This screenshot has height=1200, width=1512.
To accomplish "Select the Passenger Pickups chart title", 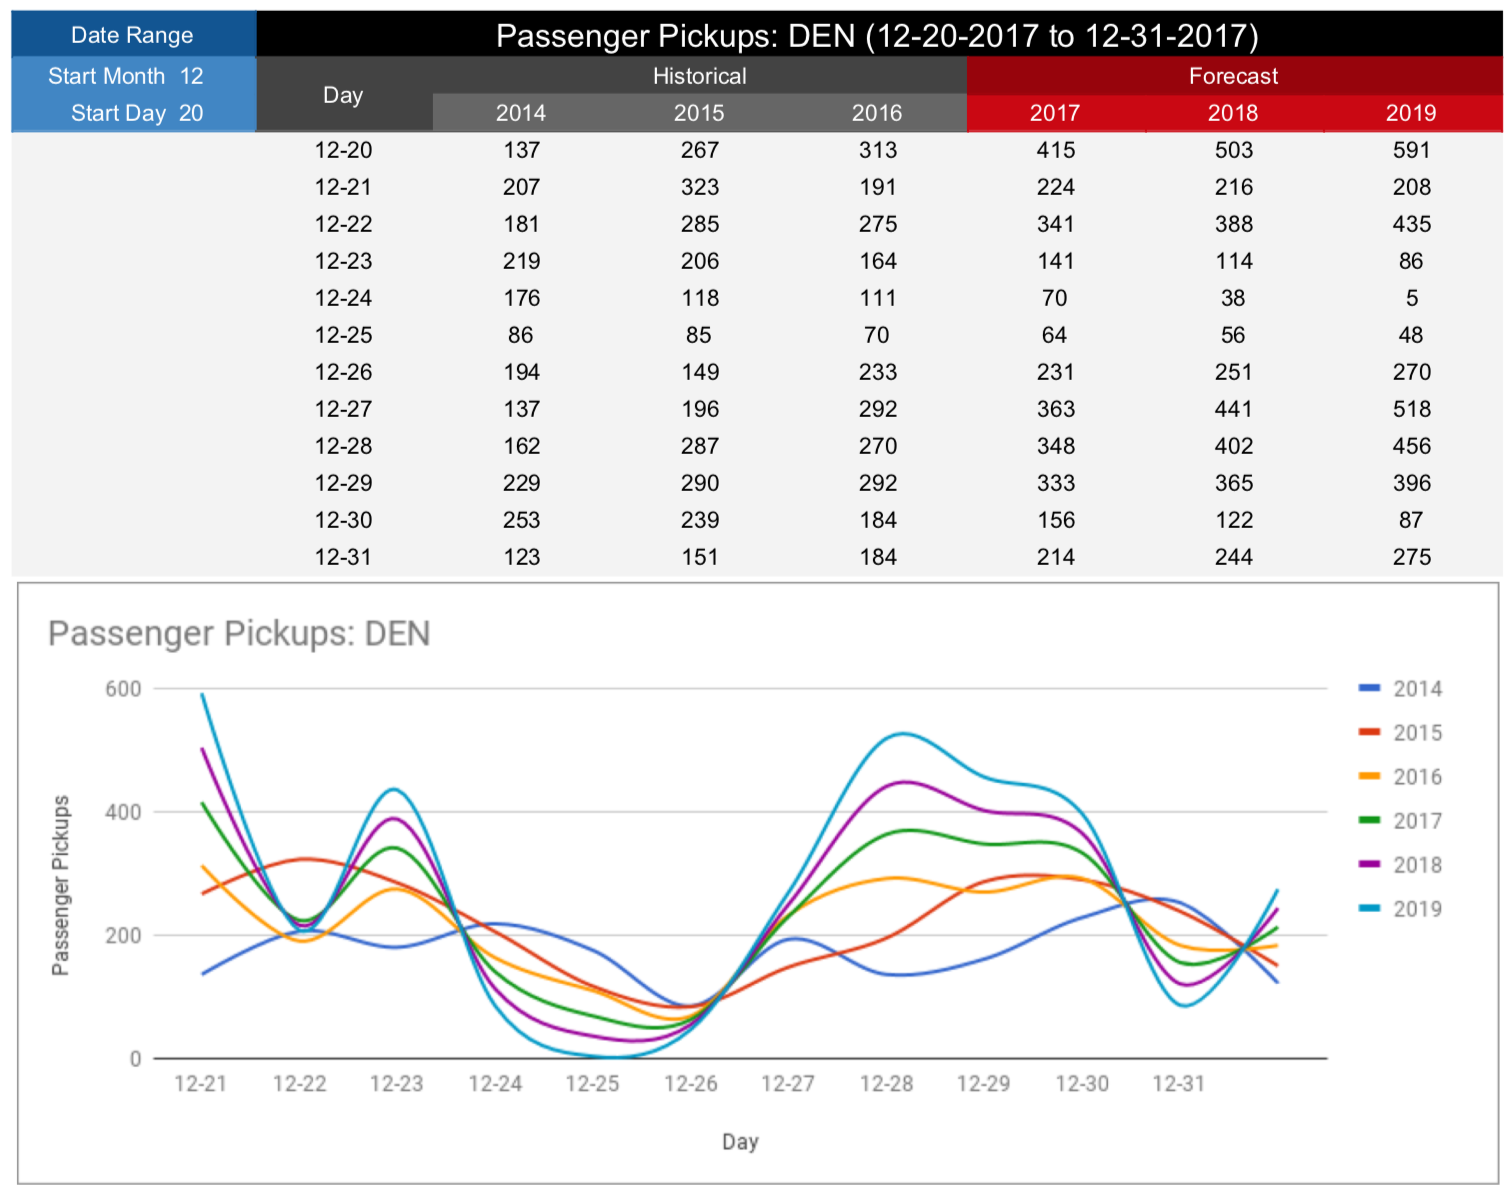I will pyautogui.click(x=238, y=633).
